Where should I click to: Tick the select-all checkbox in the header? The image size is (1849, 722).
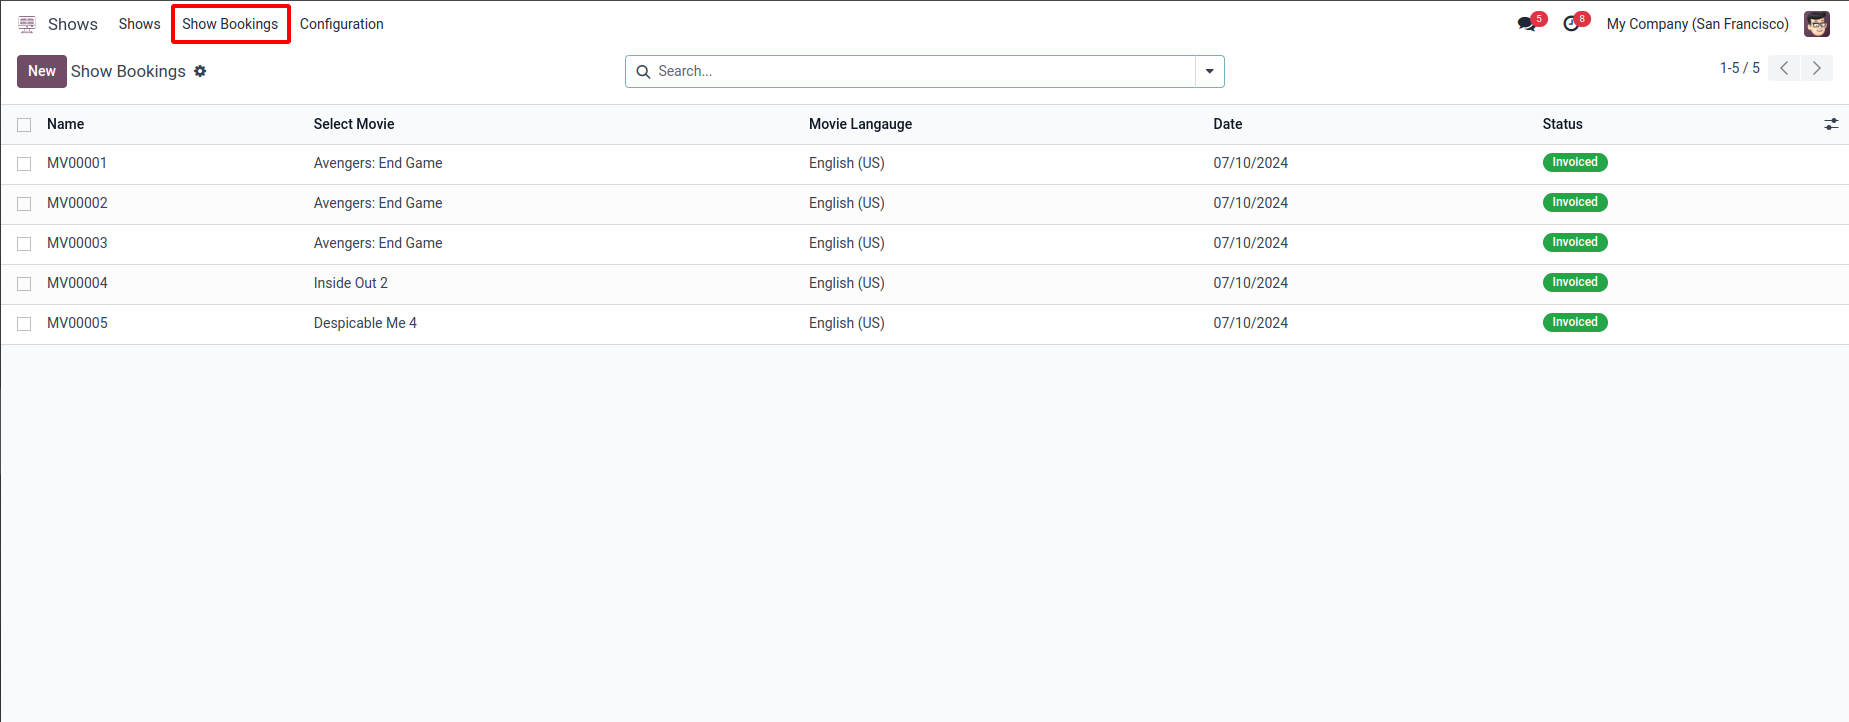pyautogui.click(x=24, y=125)
